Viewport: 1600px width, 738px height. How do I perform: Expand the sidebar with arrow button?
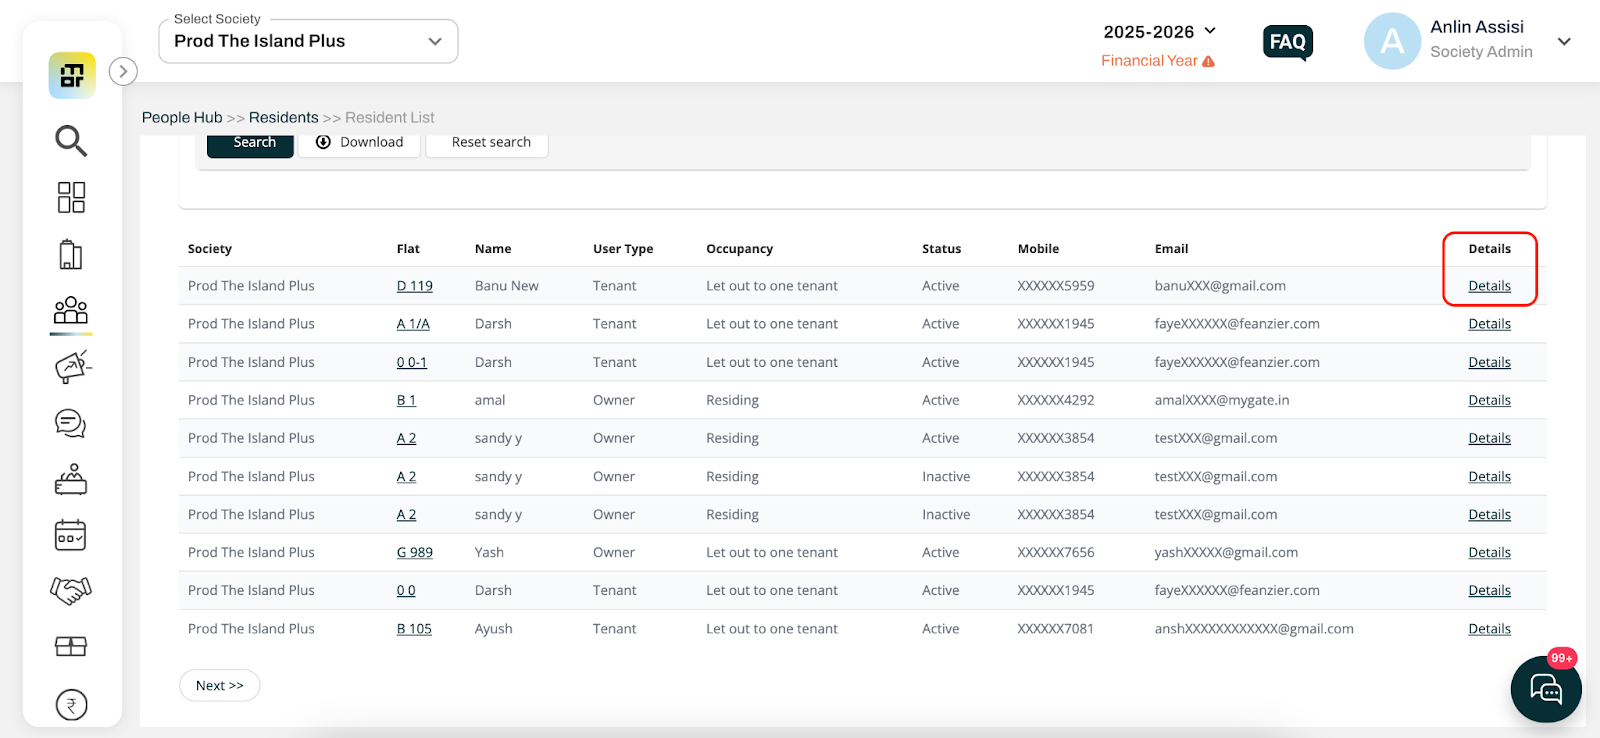(x=123, y=71)
